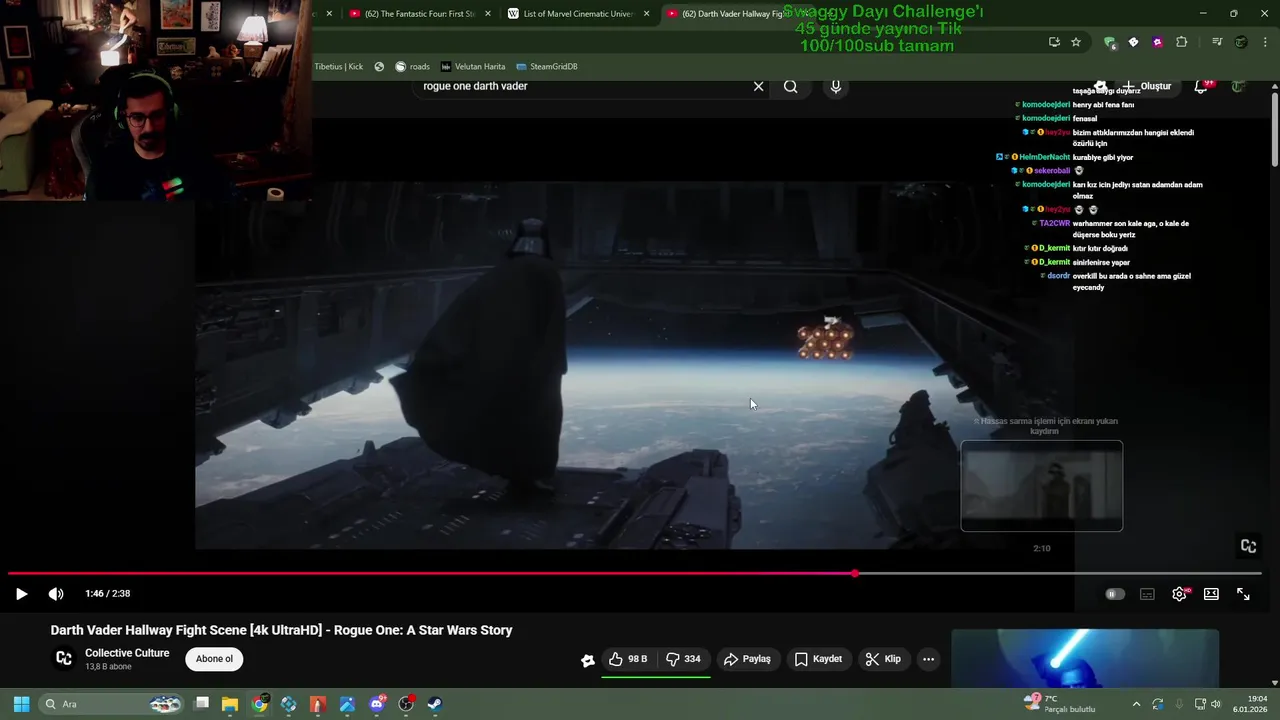This screenshot has width=1280, height=720.
Task: Mute the video volume speaker icon
Action: [56, 594]
